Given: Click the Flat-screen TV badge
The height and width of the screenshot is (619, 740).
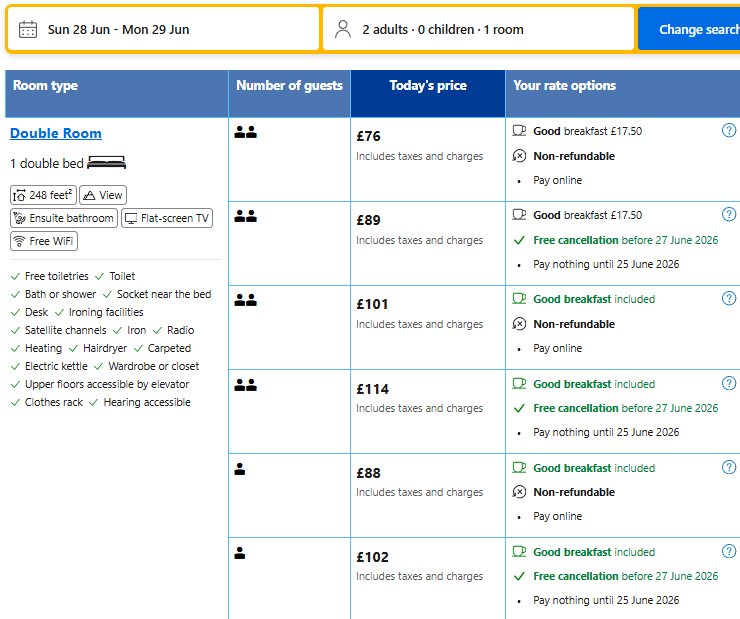Looking at the screenshot, I should [x=167, y=218].
